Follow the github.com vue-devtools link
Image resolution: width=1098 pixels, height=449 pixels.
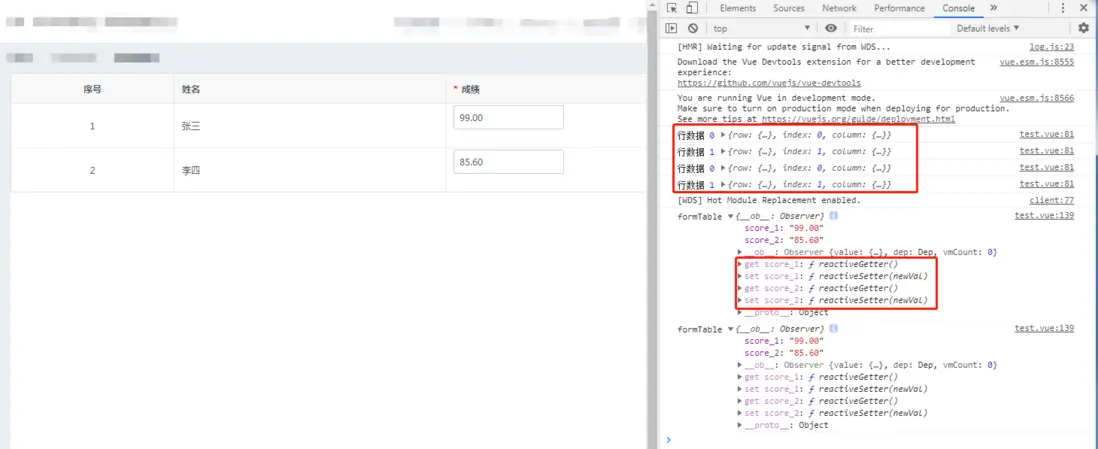(769, 83)
